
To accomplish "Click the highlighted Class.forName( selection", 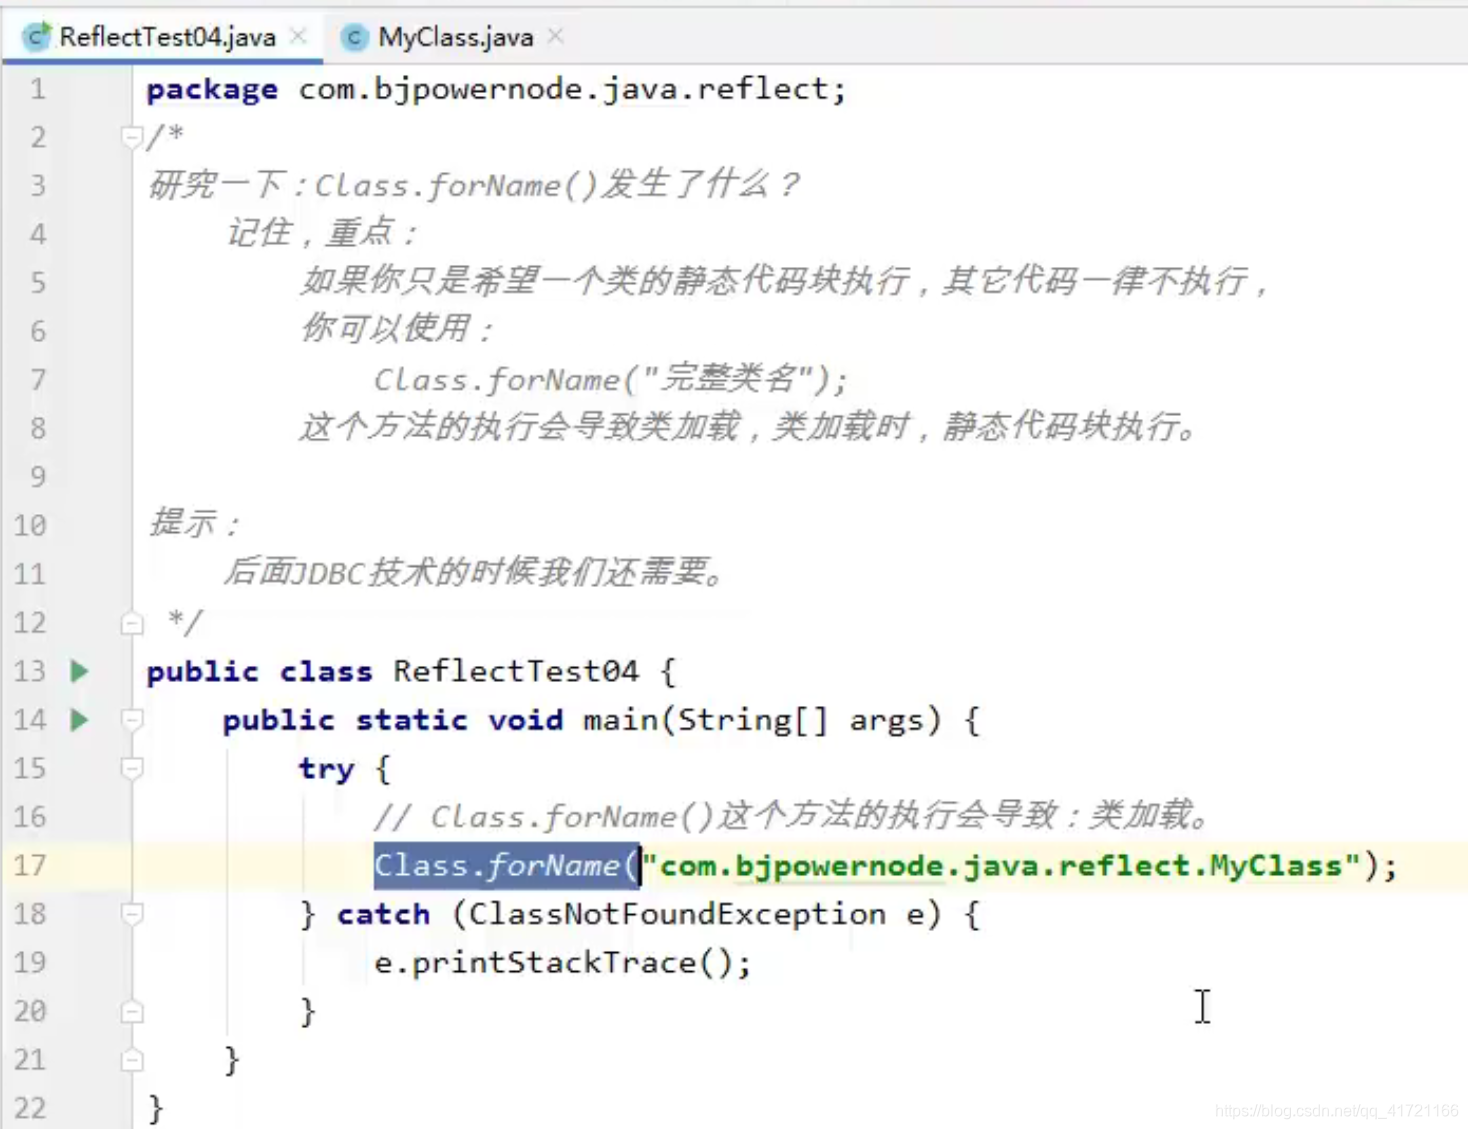I will [x=507, y=865].
